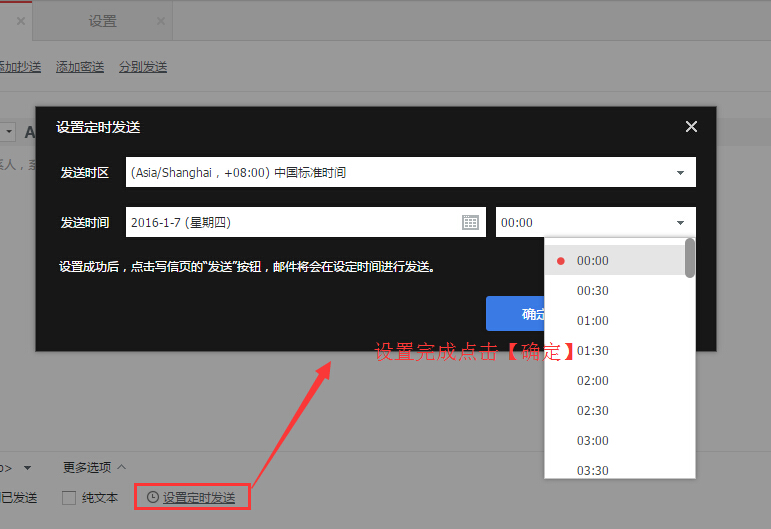Choose the selected 00:00 option in the time list
This screenshot has width=771, height=529.
pyautogui.click(x=592, y=261)
